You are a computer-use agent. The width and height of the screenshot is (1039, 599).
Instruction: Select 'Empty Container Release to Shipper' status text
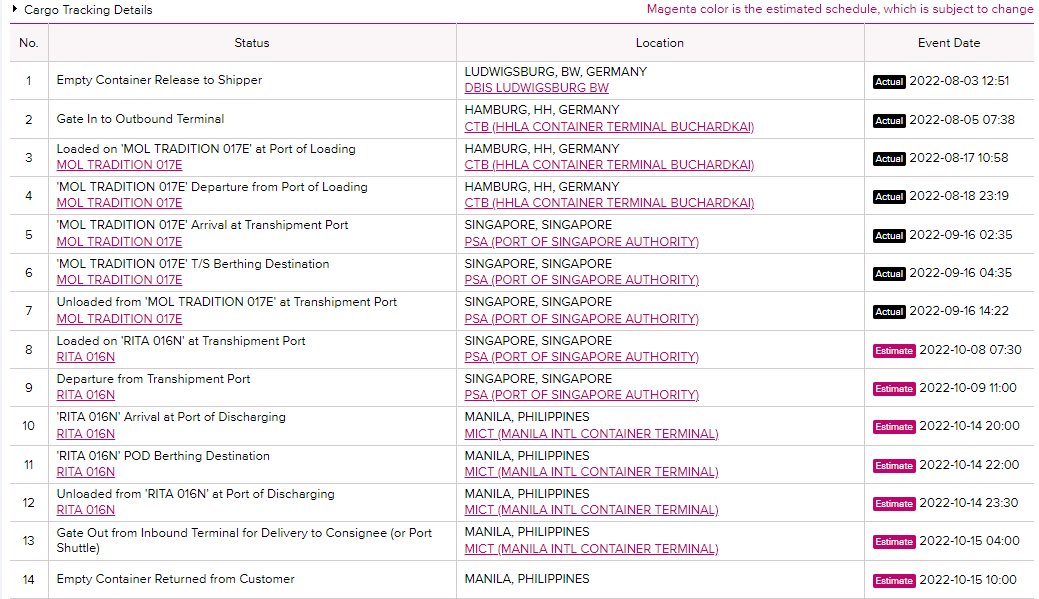pyautogui.click(x=159, y=80)
